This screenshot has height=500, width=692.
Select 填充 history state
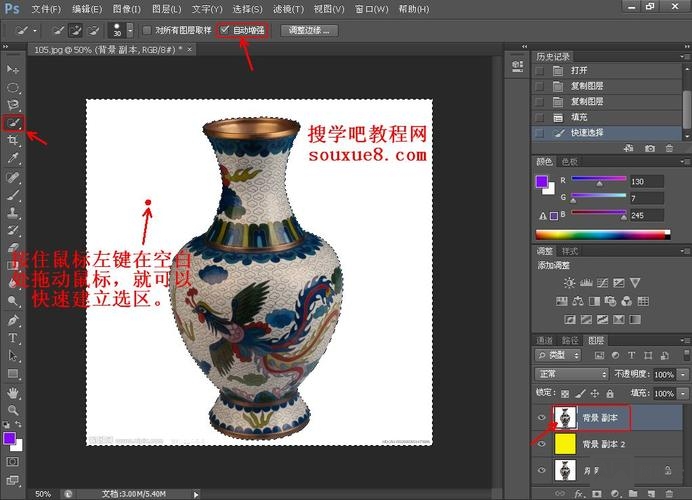608,117
